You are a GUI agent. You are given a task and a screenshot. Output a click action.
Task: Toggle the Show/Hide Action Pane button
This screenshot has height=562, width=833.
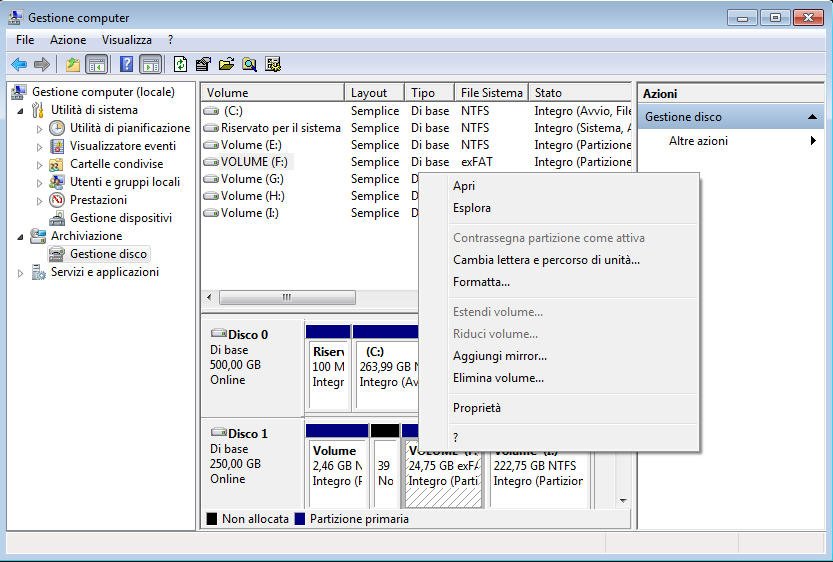151,65
